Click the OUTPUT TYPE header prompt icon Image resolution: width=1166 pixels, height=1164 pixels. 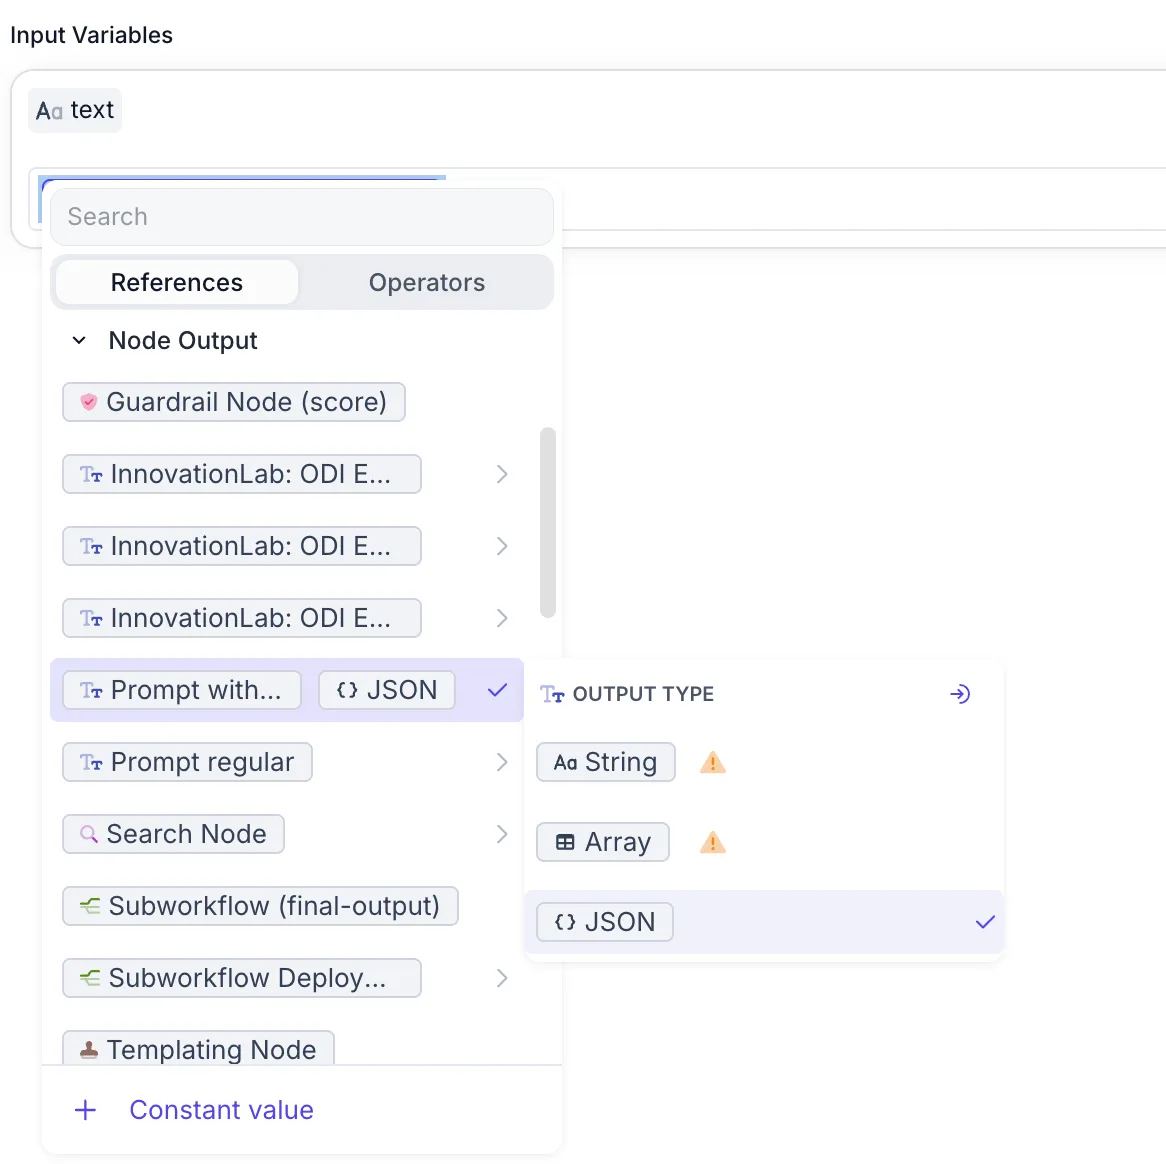553,694
